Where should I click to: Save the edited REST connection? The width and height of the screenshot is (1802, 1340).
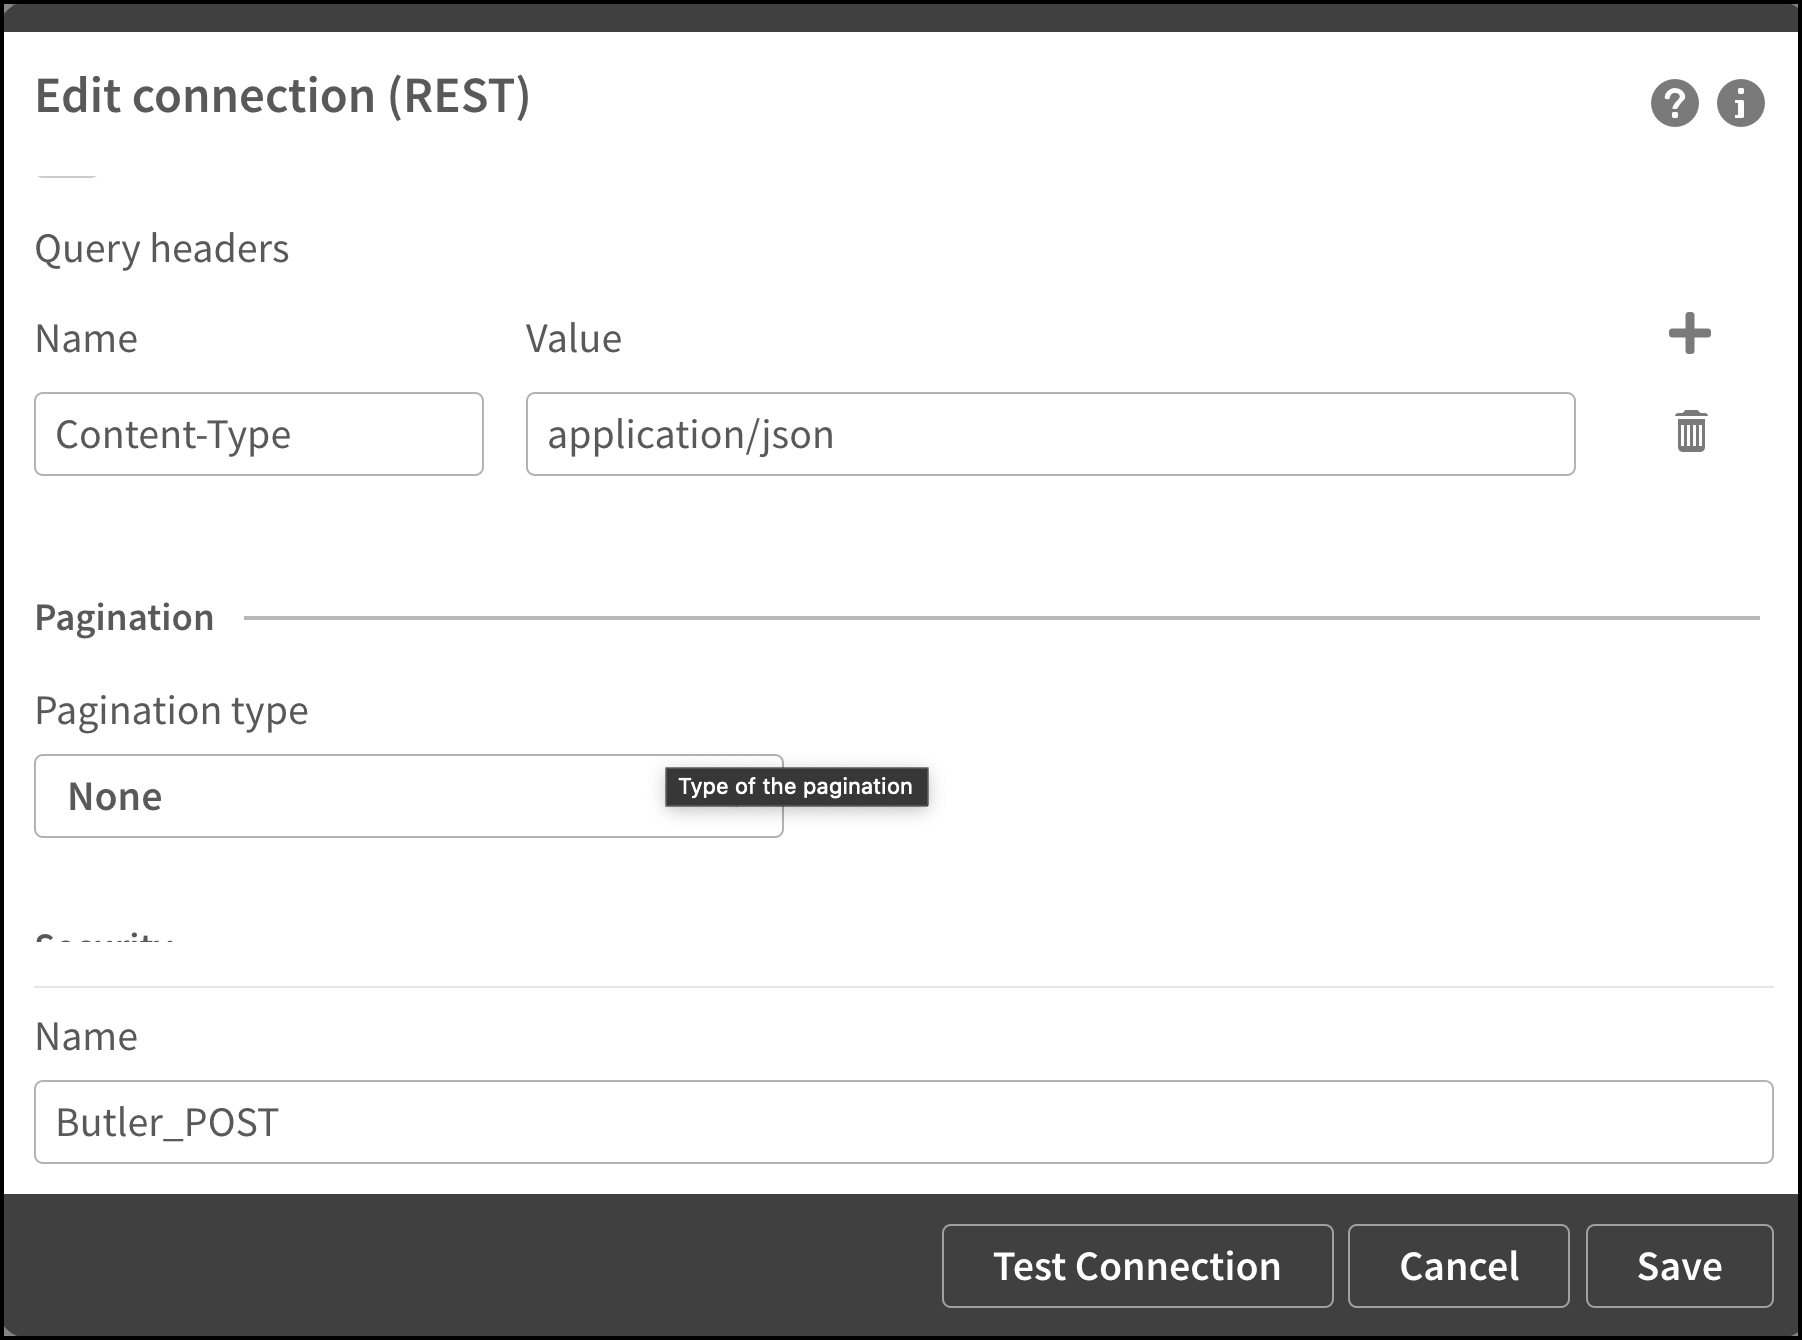pyautogui.click(x=1678, y=1266)
